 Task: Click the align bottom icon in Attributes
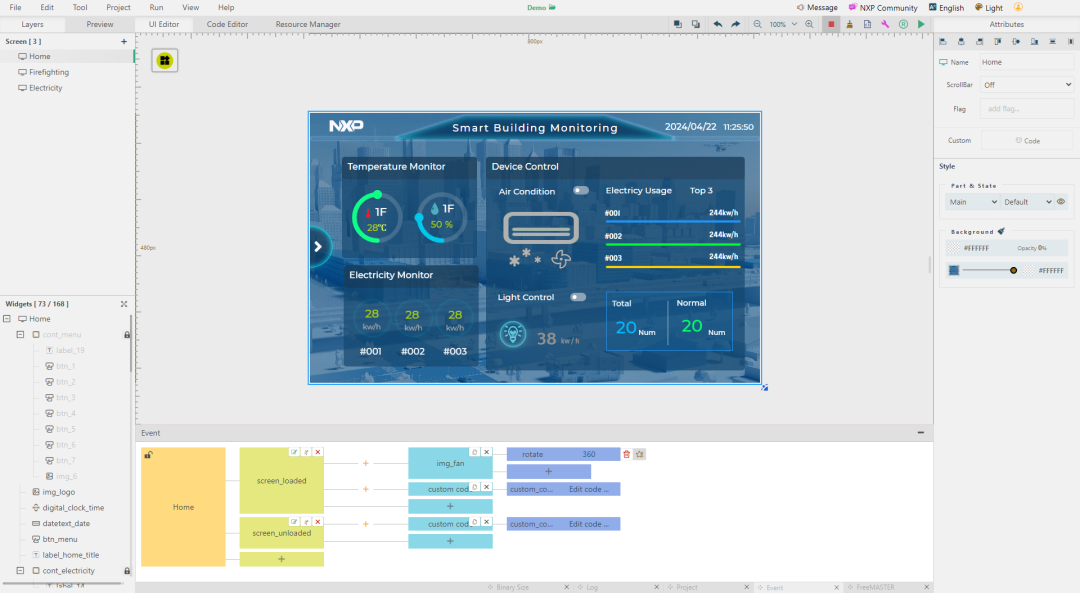coord(1034,42)
